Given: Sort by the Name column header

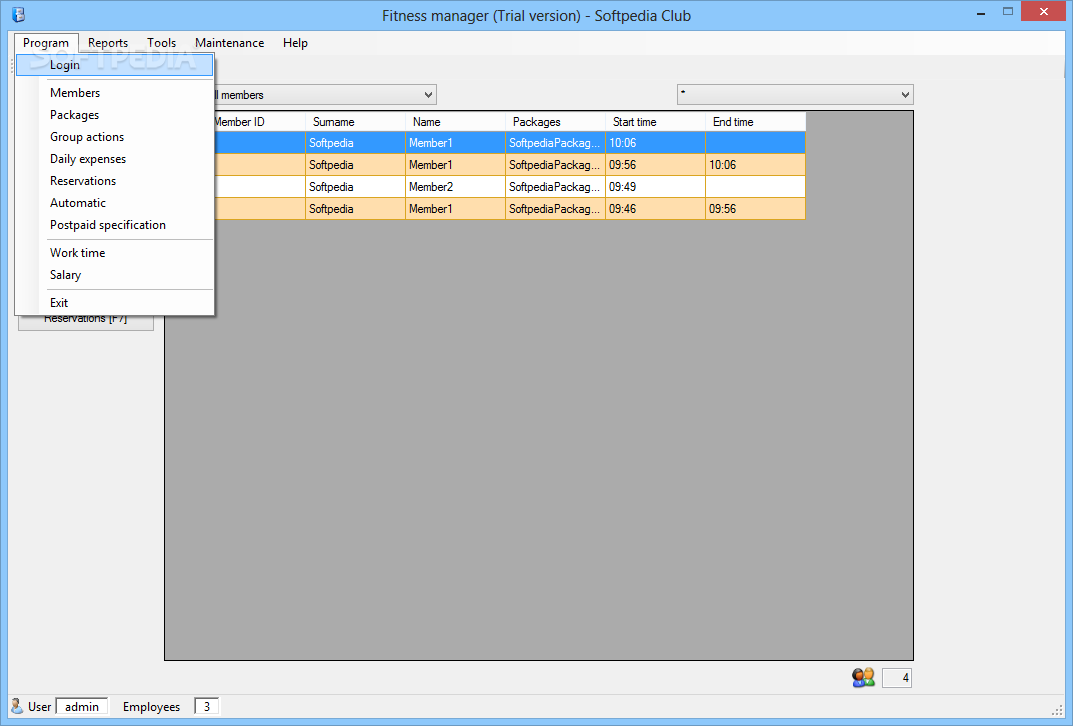Looking at the screenshot, I should tap(455, 122).
